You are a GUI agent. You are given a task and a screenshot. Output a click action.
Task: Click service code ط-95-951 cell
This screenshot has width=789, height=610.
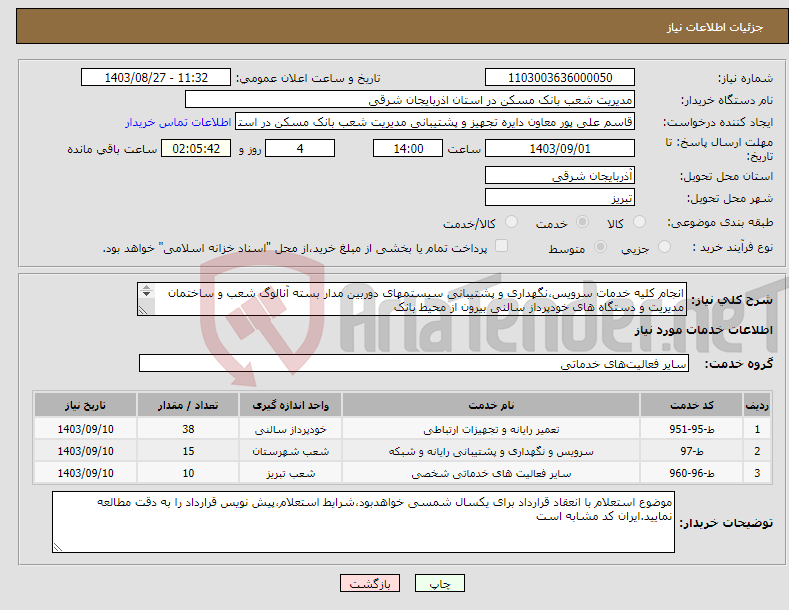pos(692,429)
